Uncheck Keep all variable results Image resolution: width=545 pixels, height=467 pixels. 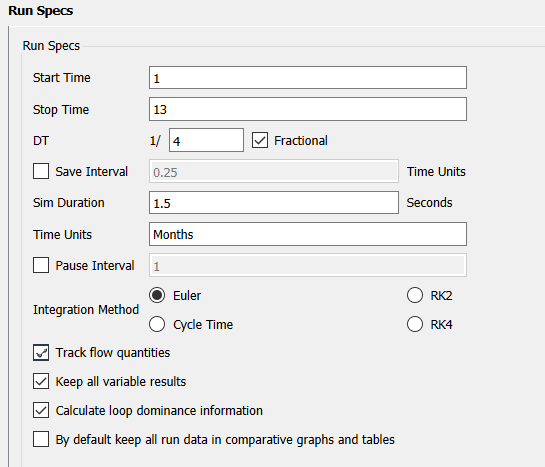pos(41,381)
